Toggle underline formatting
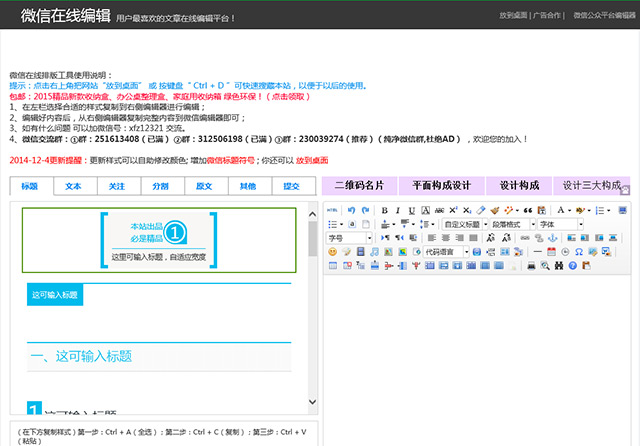 [x=412, y=210]
